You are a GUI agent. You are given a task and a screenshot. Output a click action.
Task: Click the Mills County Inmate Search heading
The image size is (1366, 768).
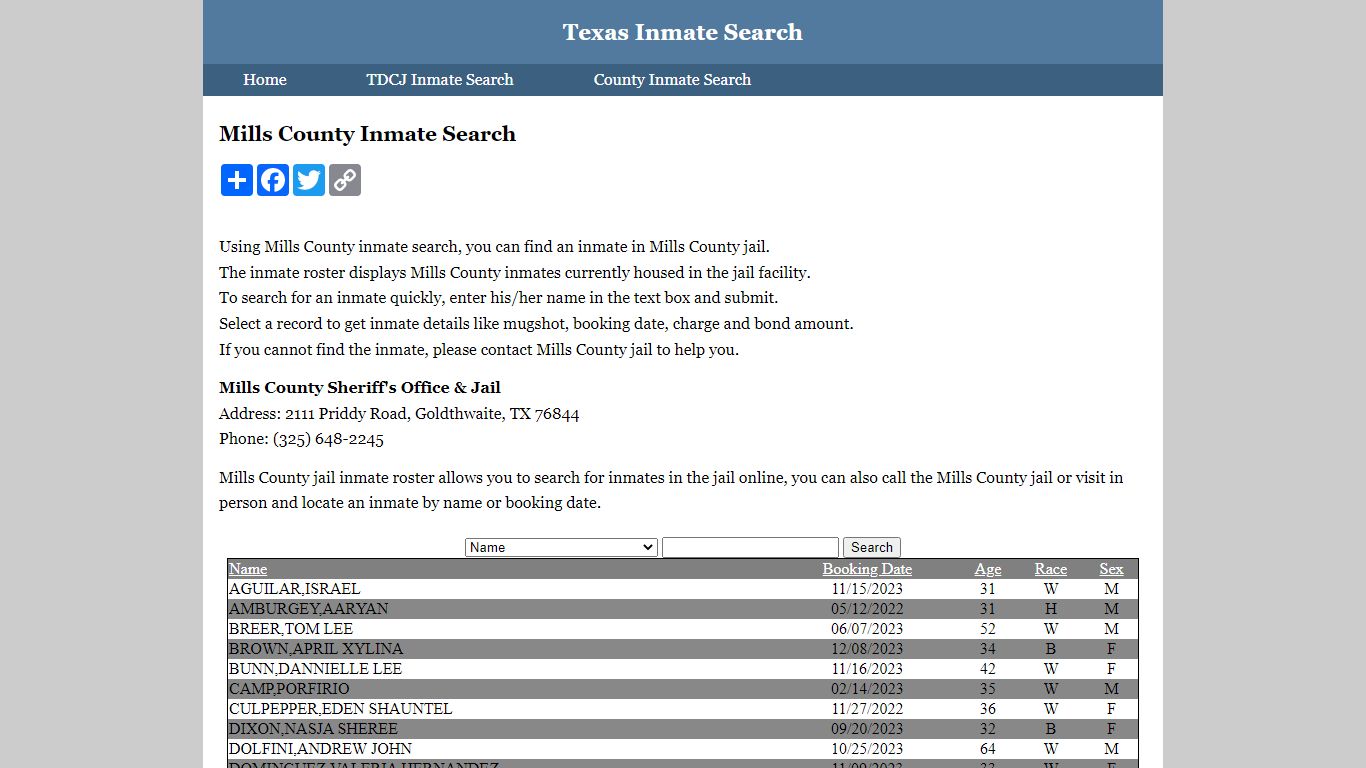tap(368, 134)
